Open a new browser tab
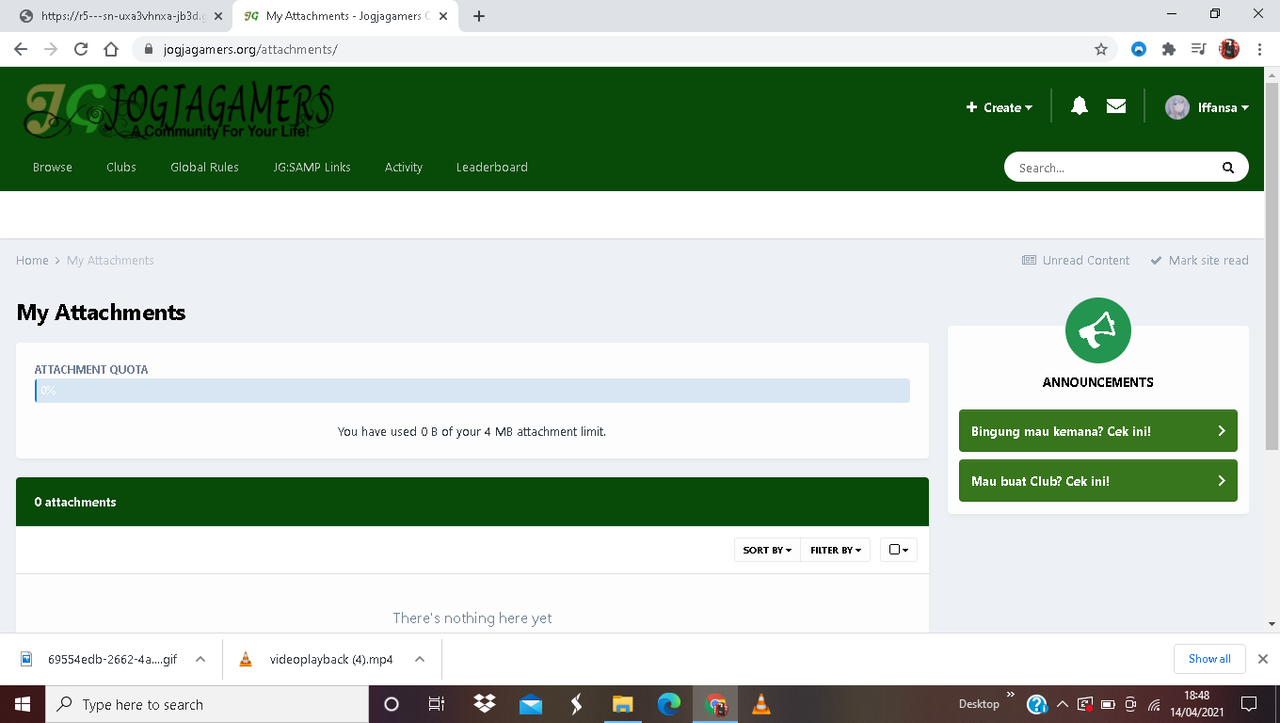The image size is (1280, 723). (479, 16)
